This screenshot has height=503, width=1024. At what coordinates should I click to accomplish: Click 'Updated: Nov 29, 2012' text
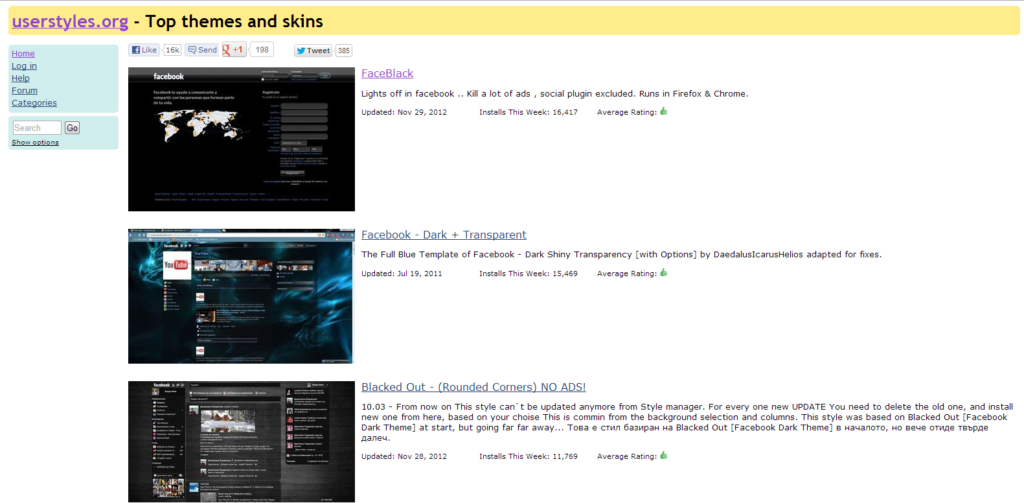tap(402, 112)
